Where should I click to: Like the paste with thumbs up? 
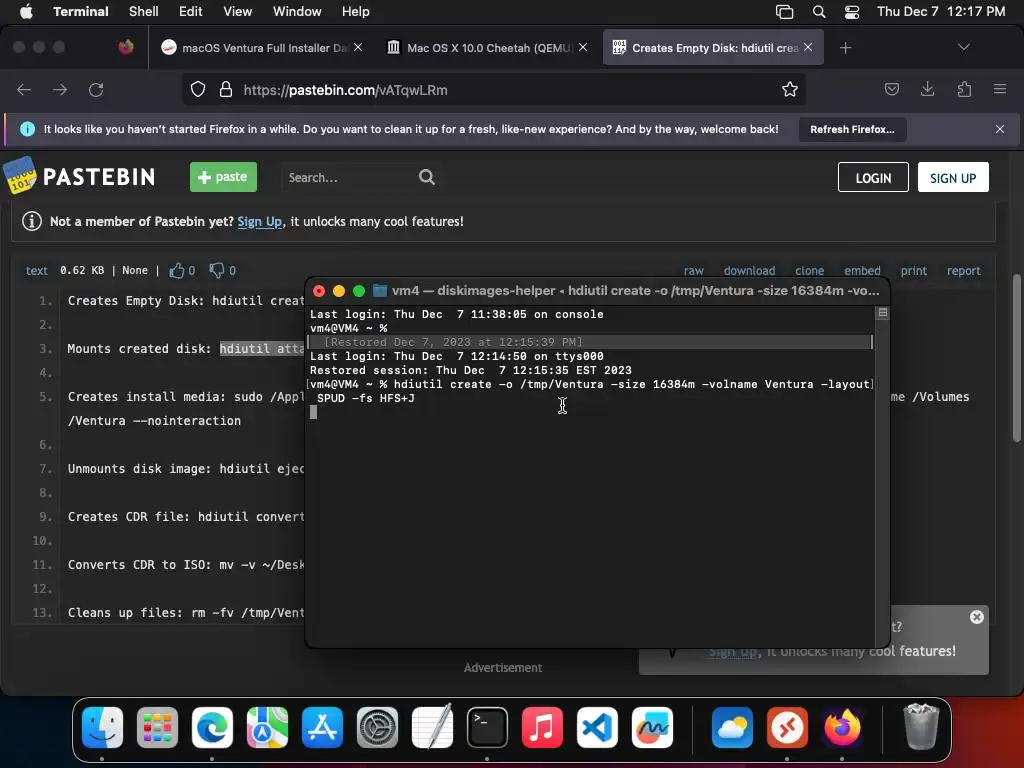176,270
